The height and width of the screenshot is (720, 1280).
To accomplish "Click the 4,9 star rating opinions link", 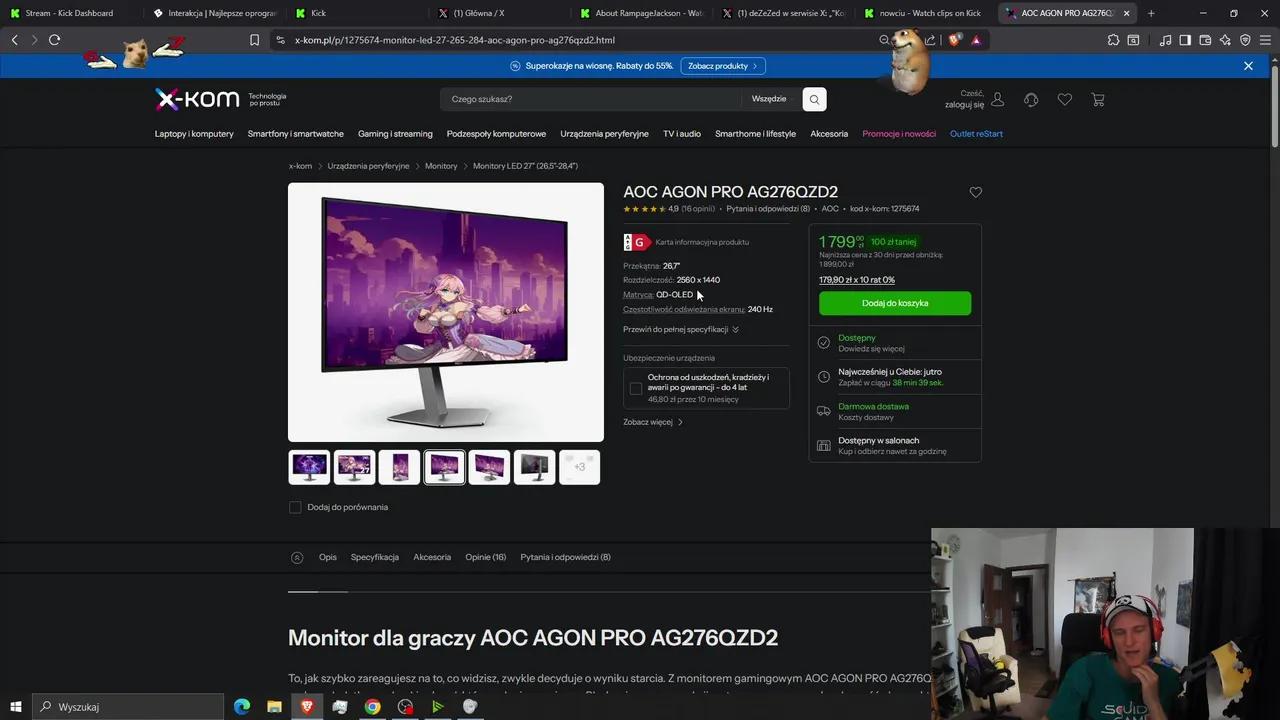I will [x=669, y=209].
